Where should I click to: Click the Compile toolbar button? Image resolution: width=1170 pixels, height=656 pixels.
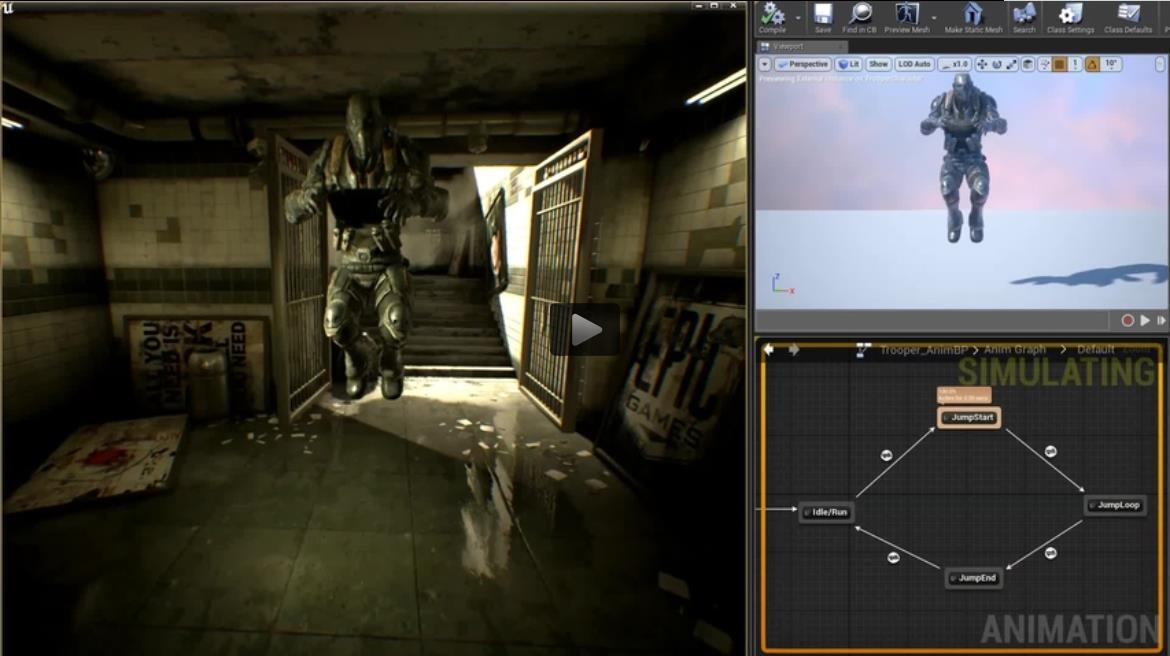point(772,18)
